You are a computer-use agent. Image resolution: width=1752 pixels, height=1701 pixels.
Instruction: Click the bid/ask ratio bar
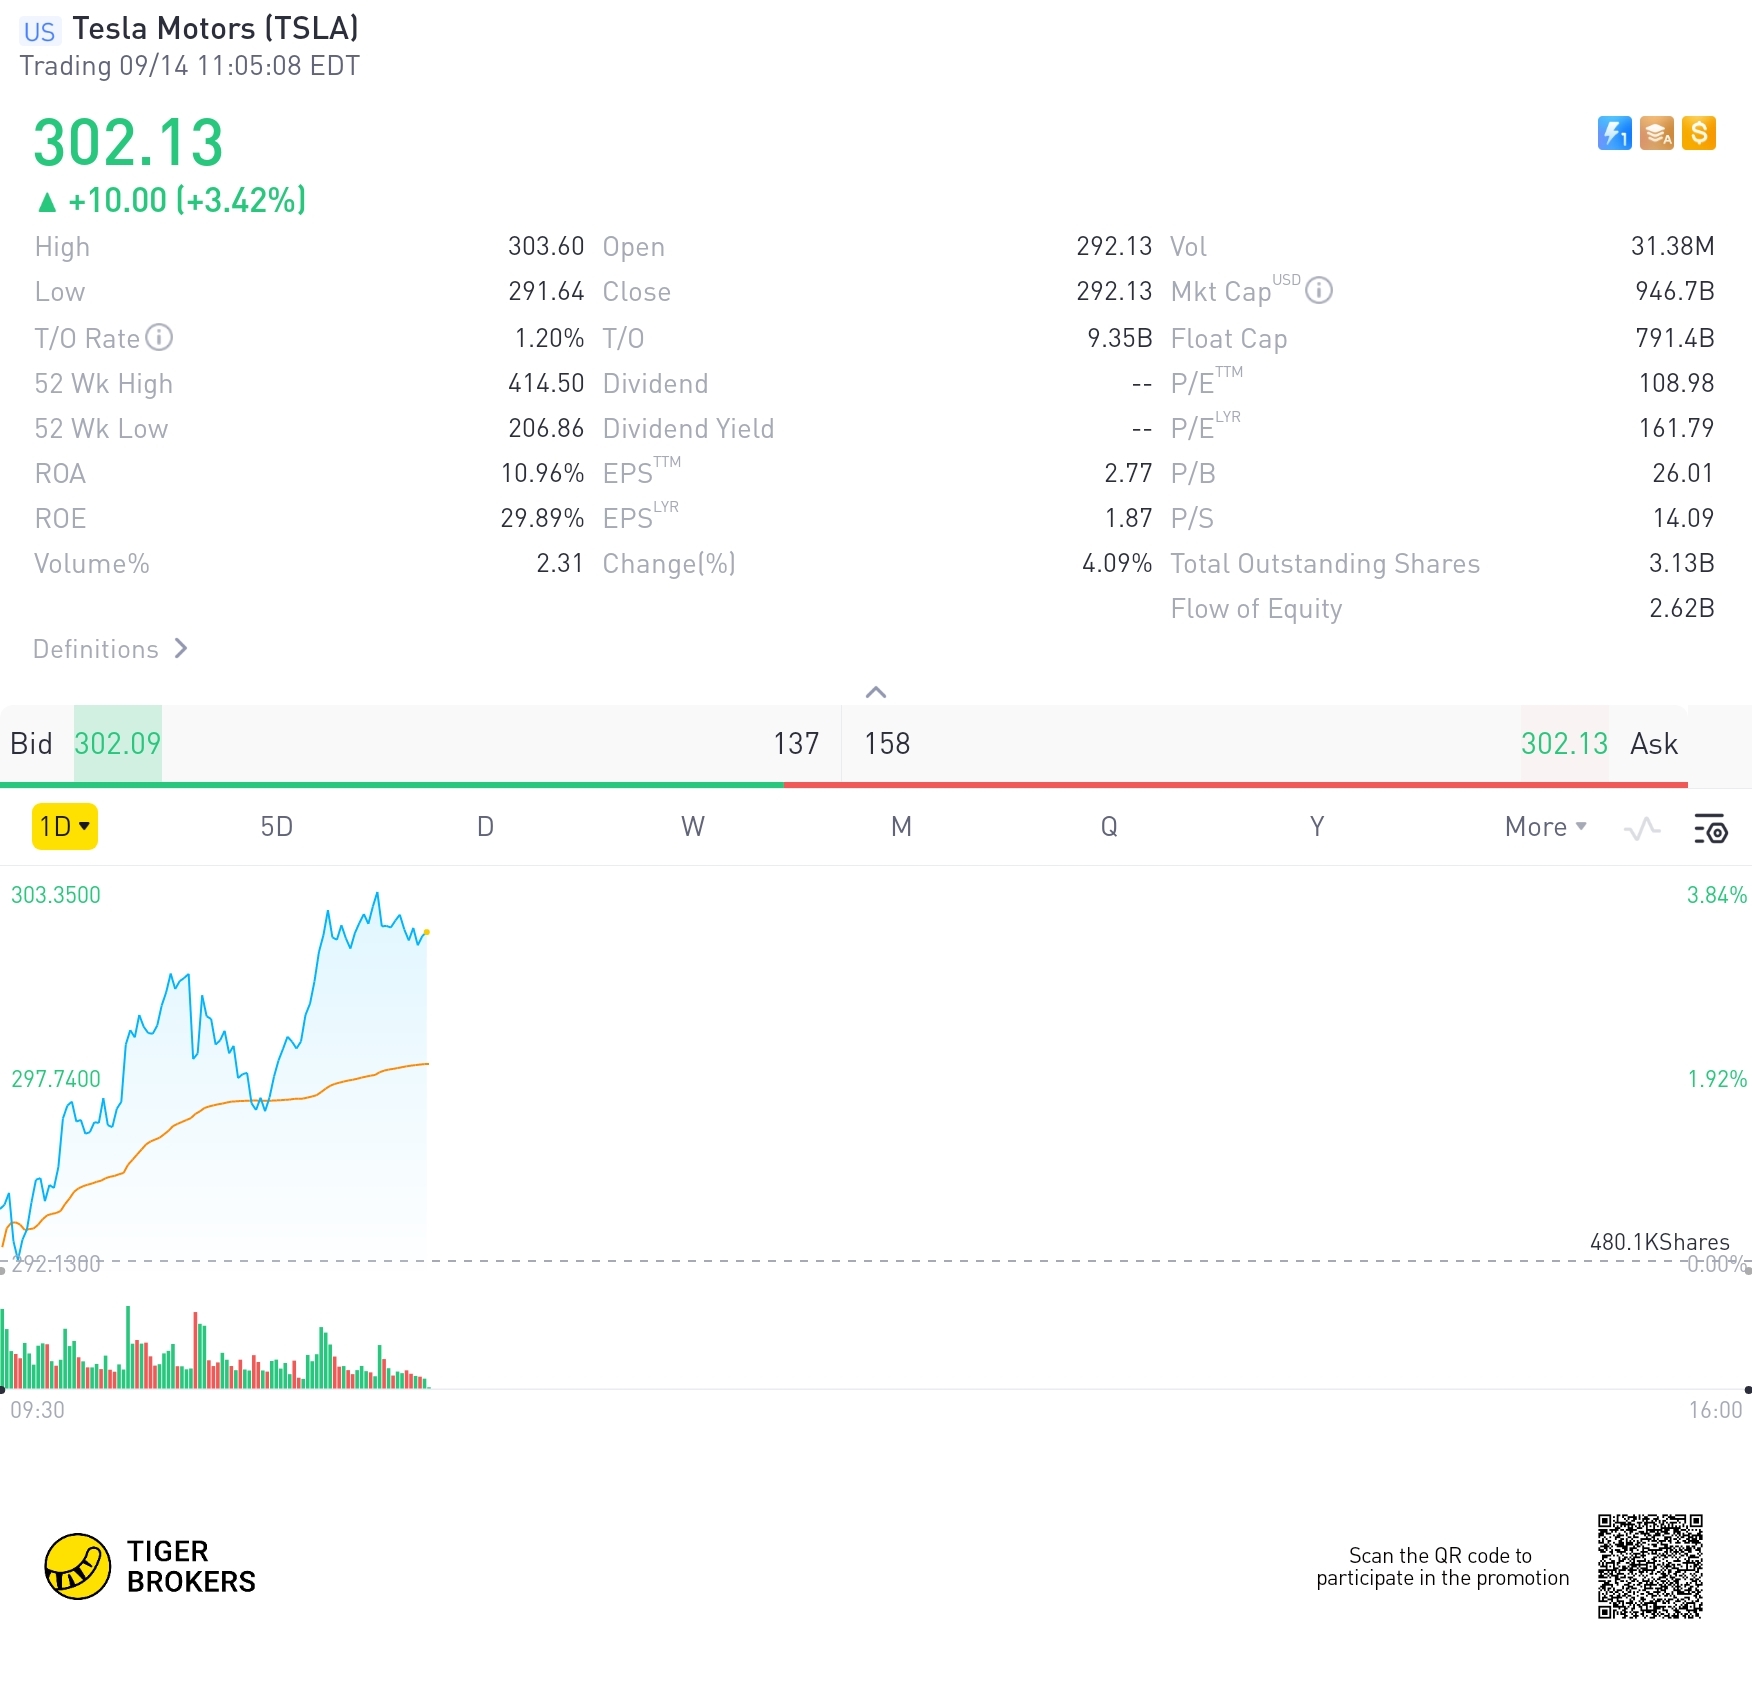click(x=844, y=785)
